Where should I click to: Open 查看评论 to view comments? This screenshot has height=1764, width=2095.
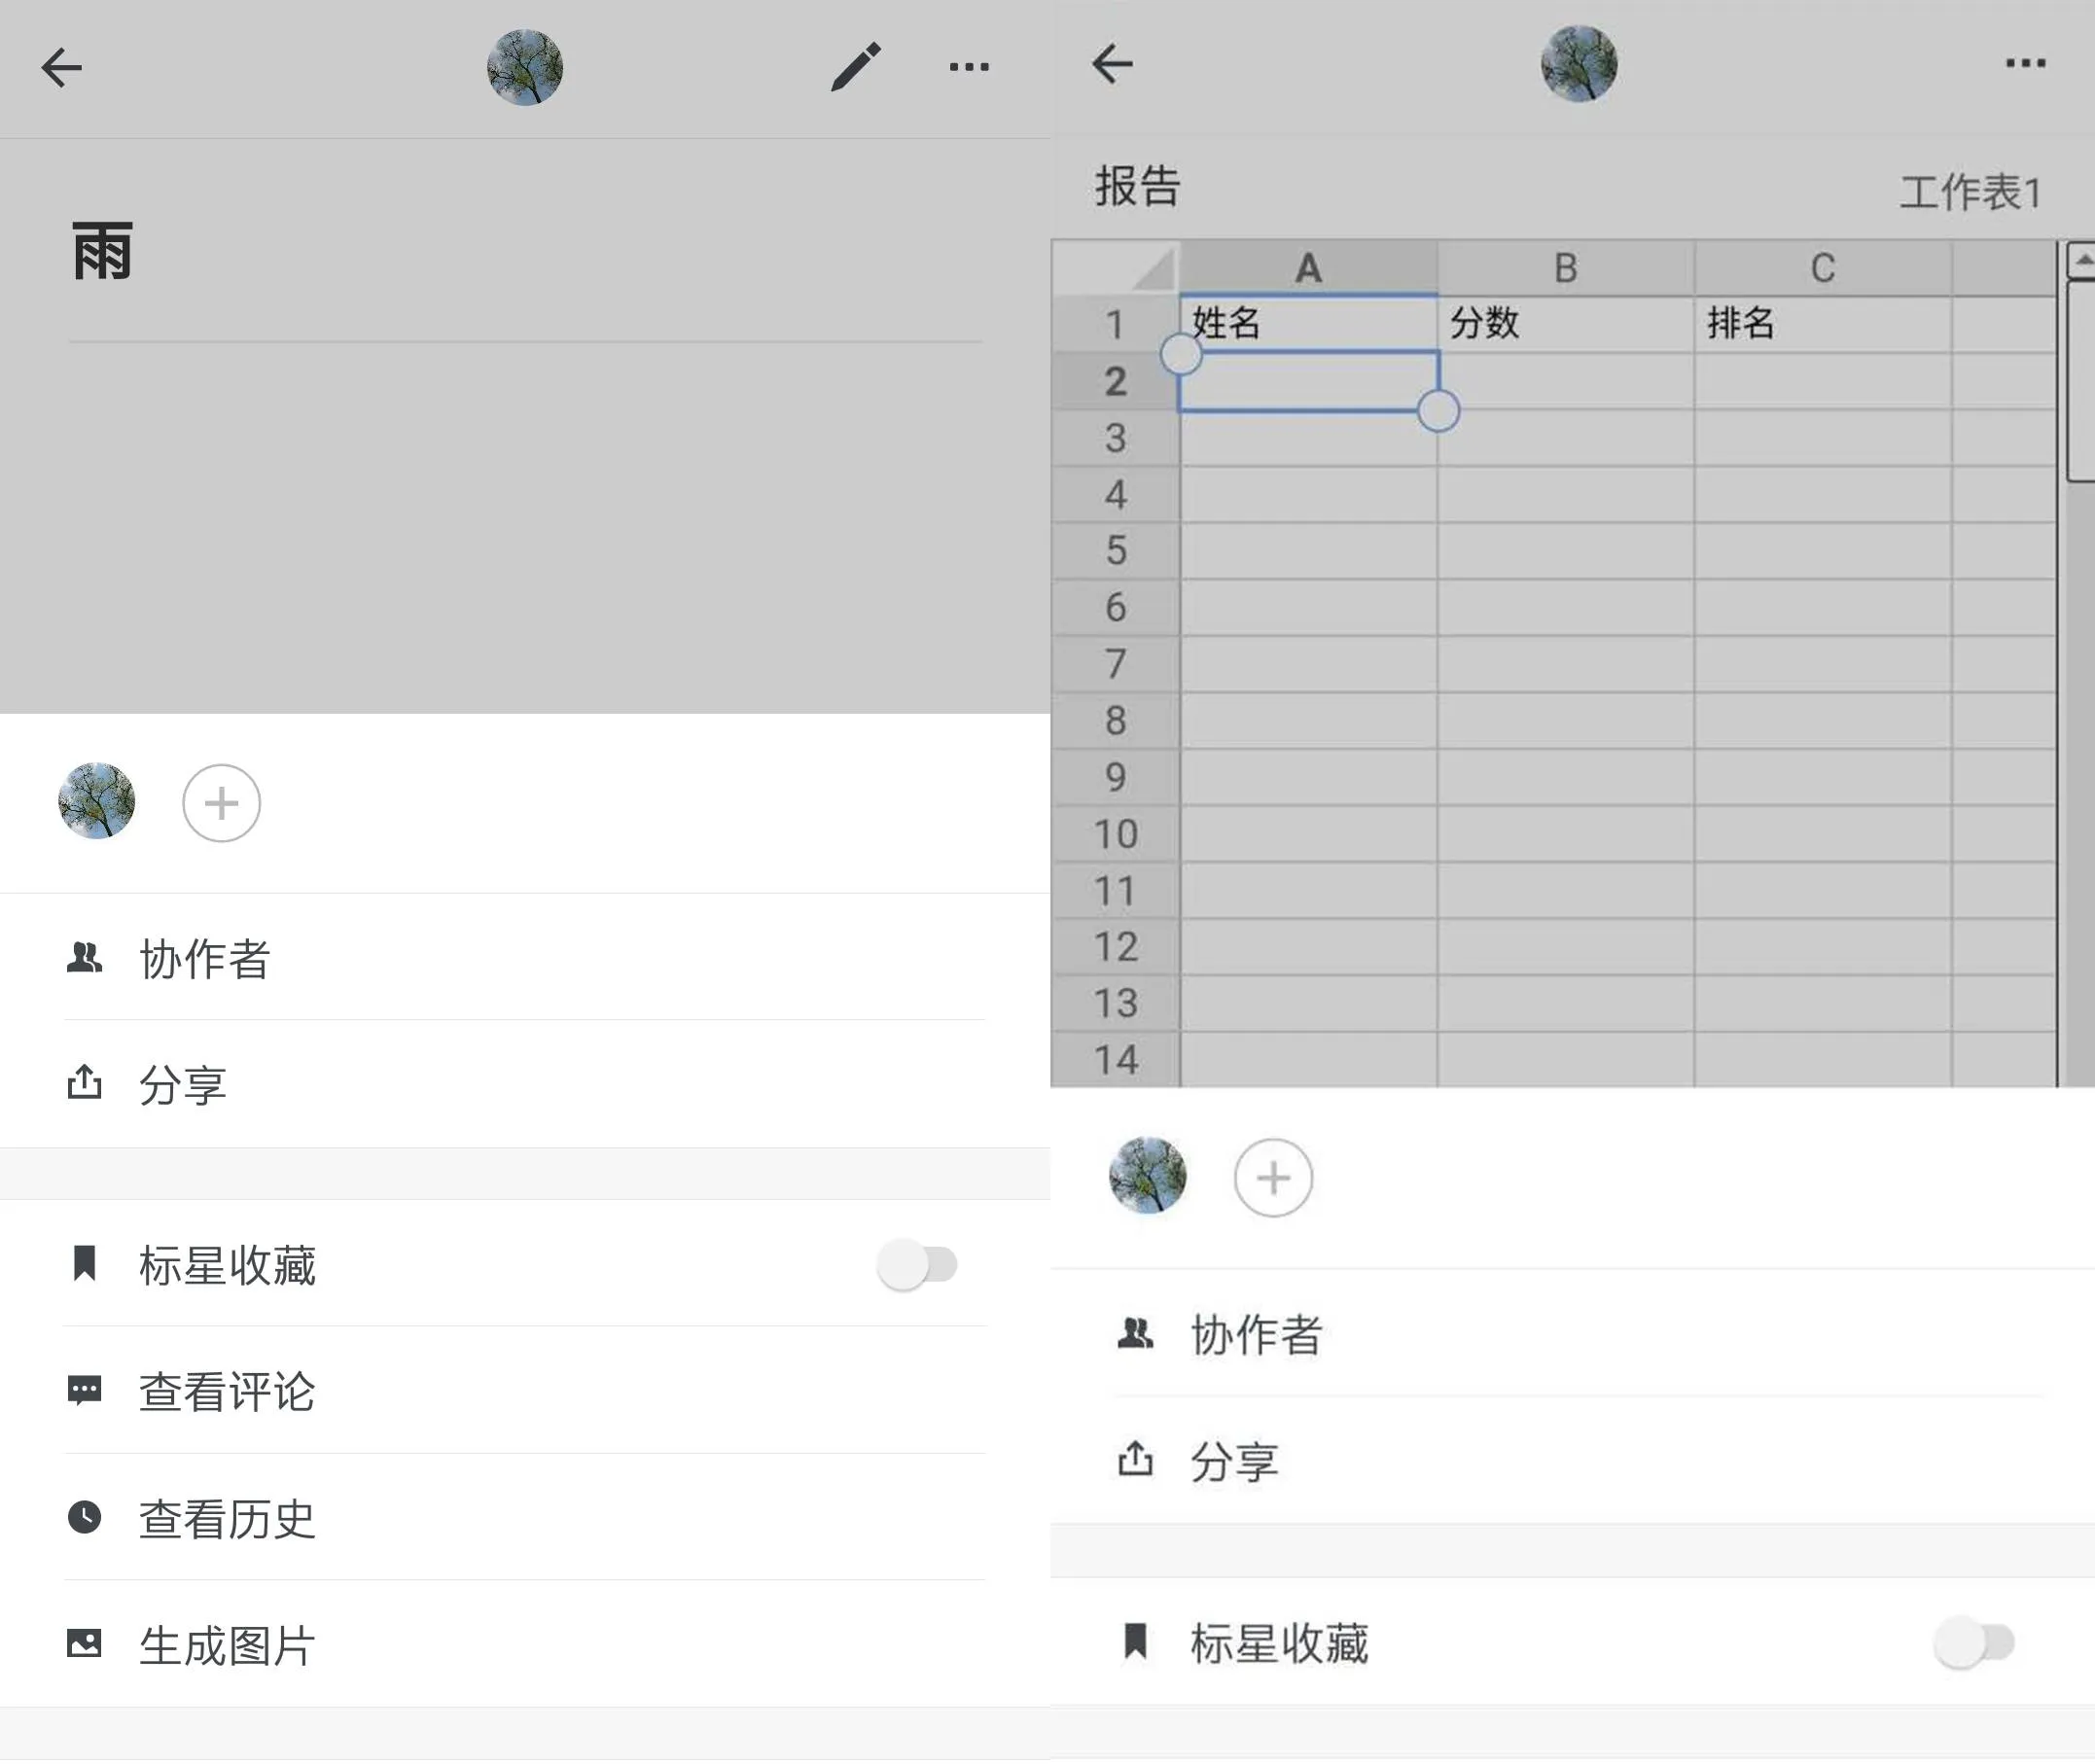[x=227, y=1391]
